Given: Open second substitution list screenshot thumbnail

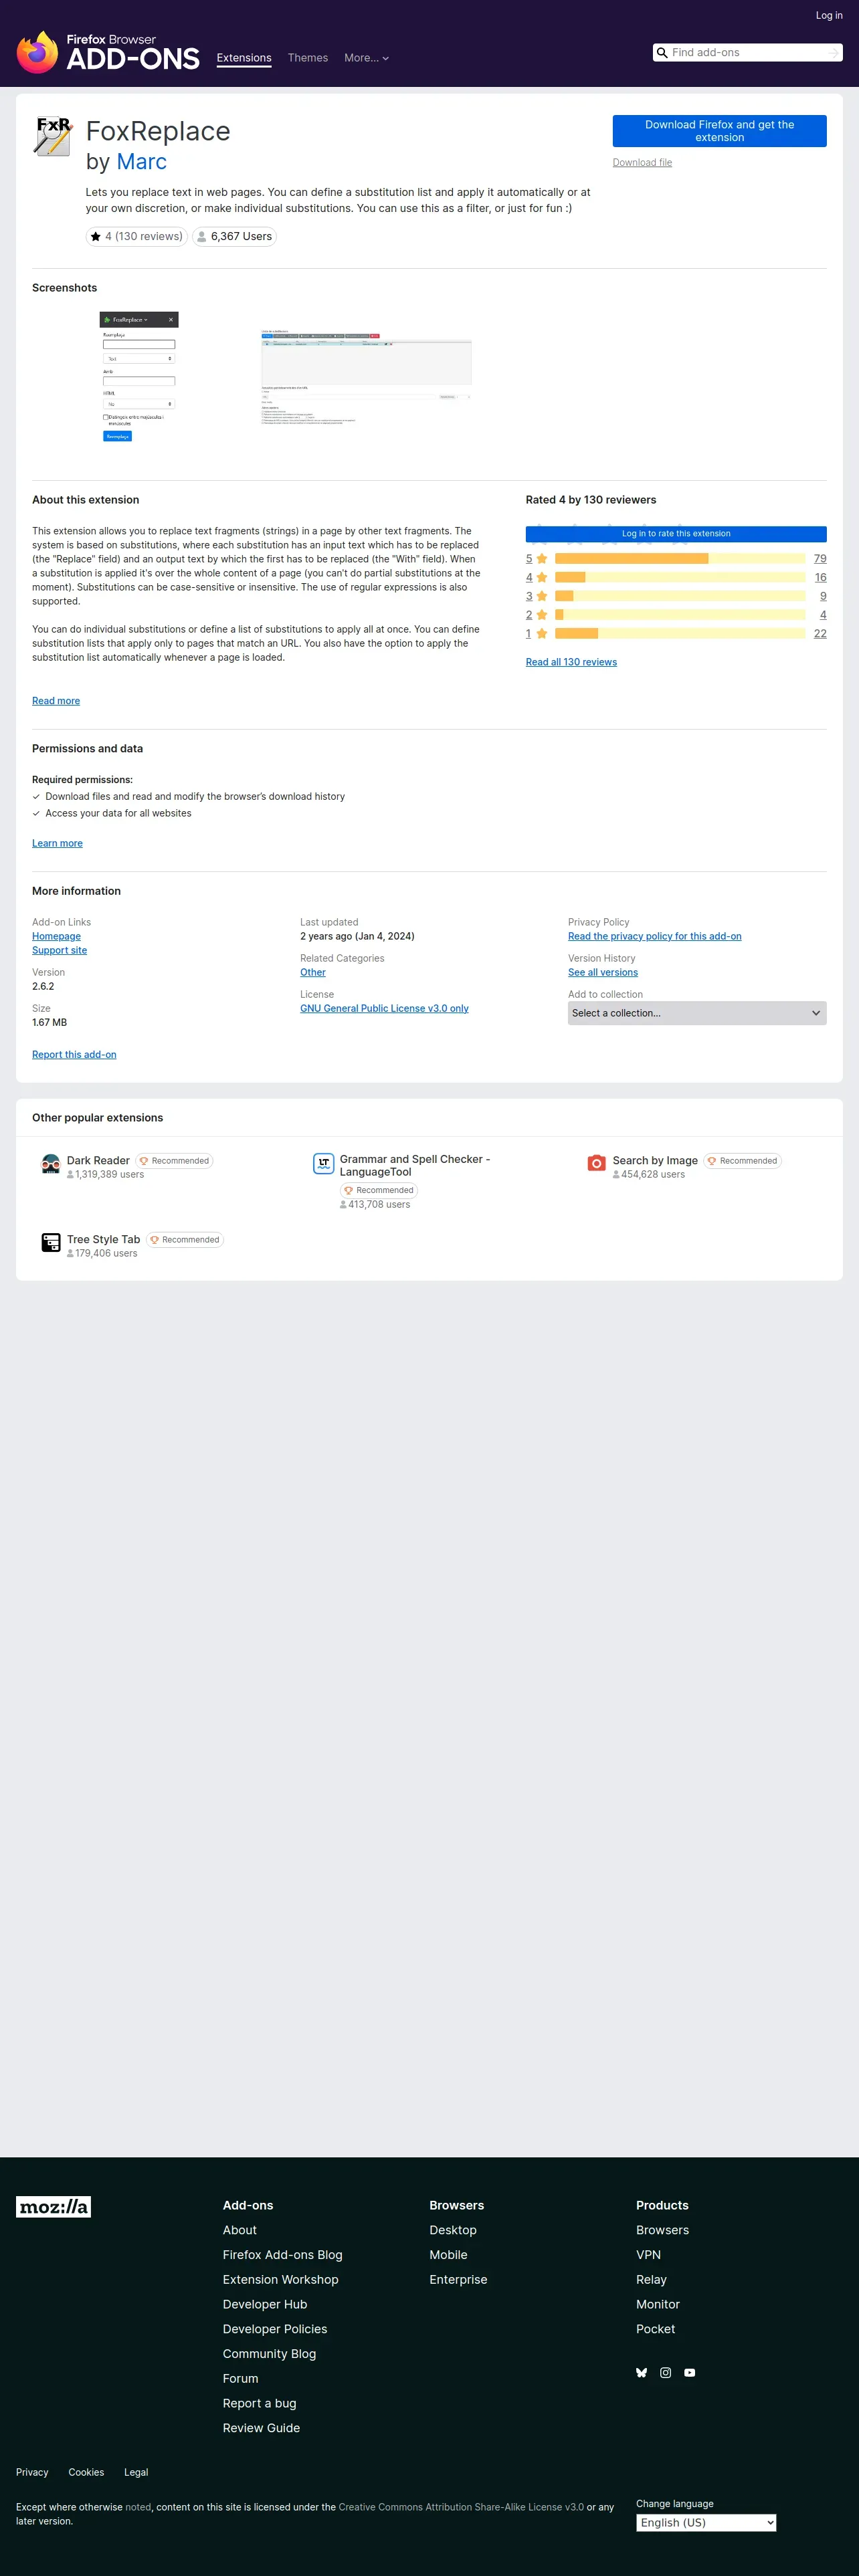Looking at the screenshot, I should point(366,378).
